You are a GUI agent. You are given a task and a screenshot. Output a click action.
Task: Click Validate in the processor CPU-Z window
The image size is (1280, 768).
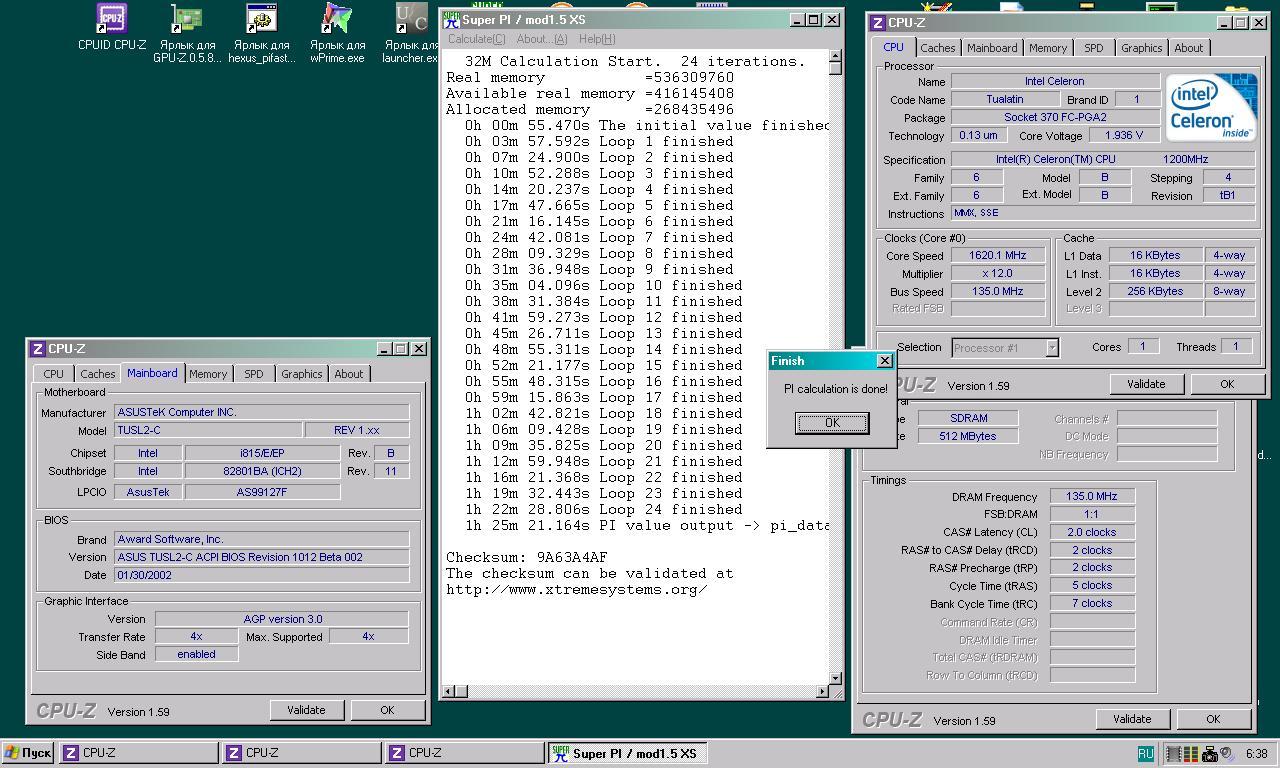coord(1146,384)
